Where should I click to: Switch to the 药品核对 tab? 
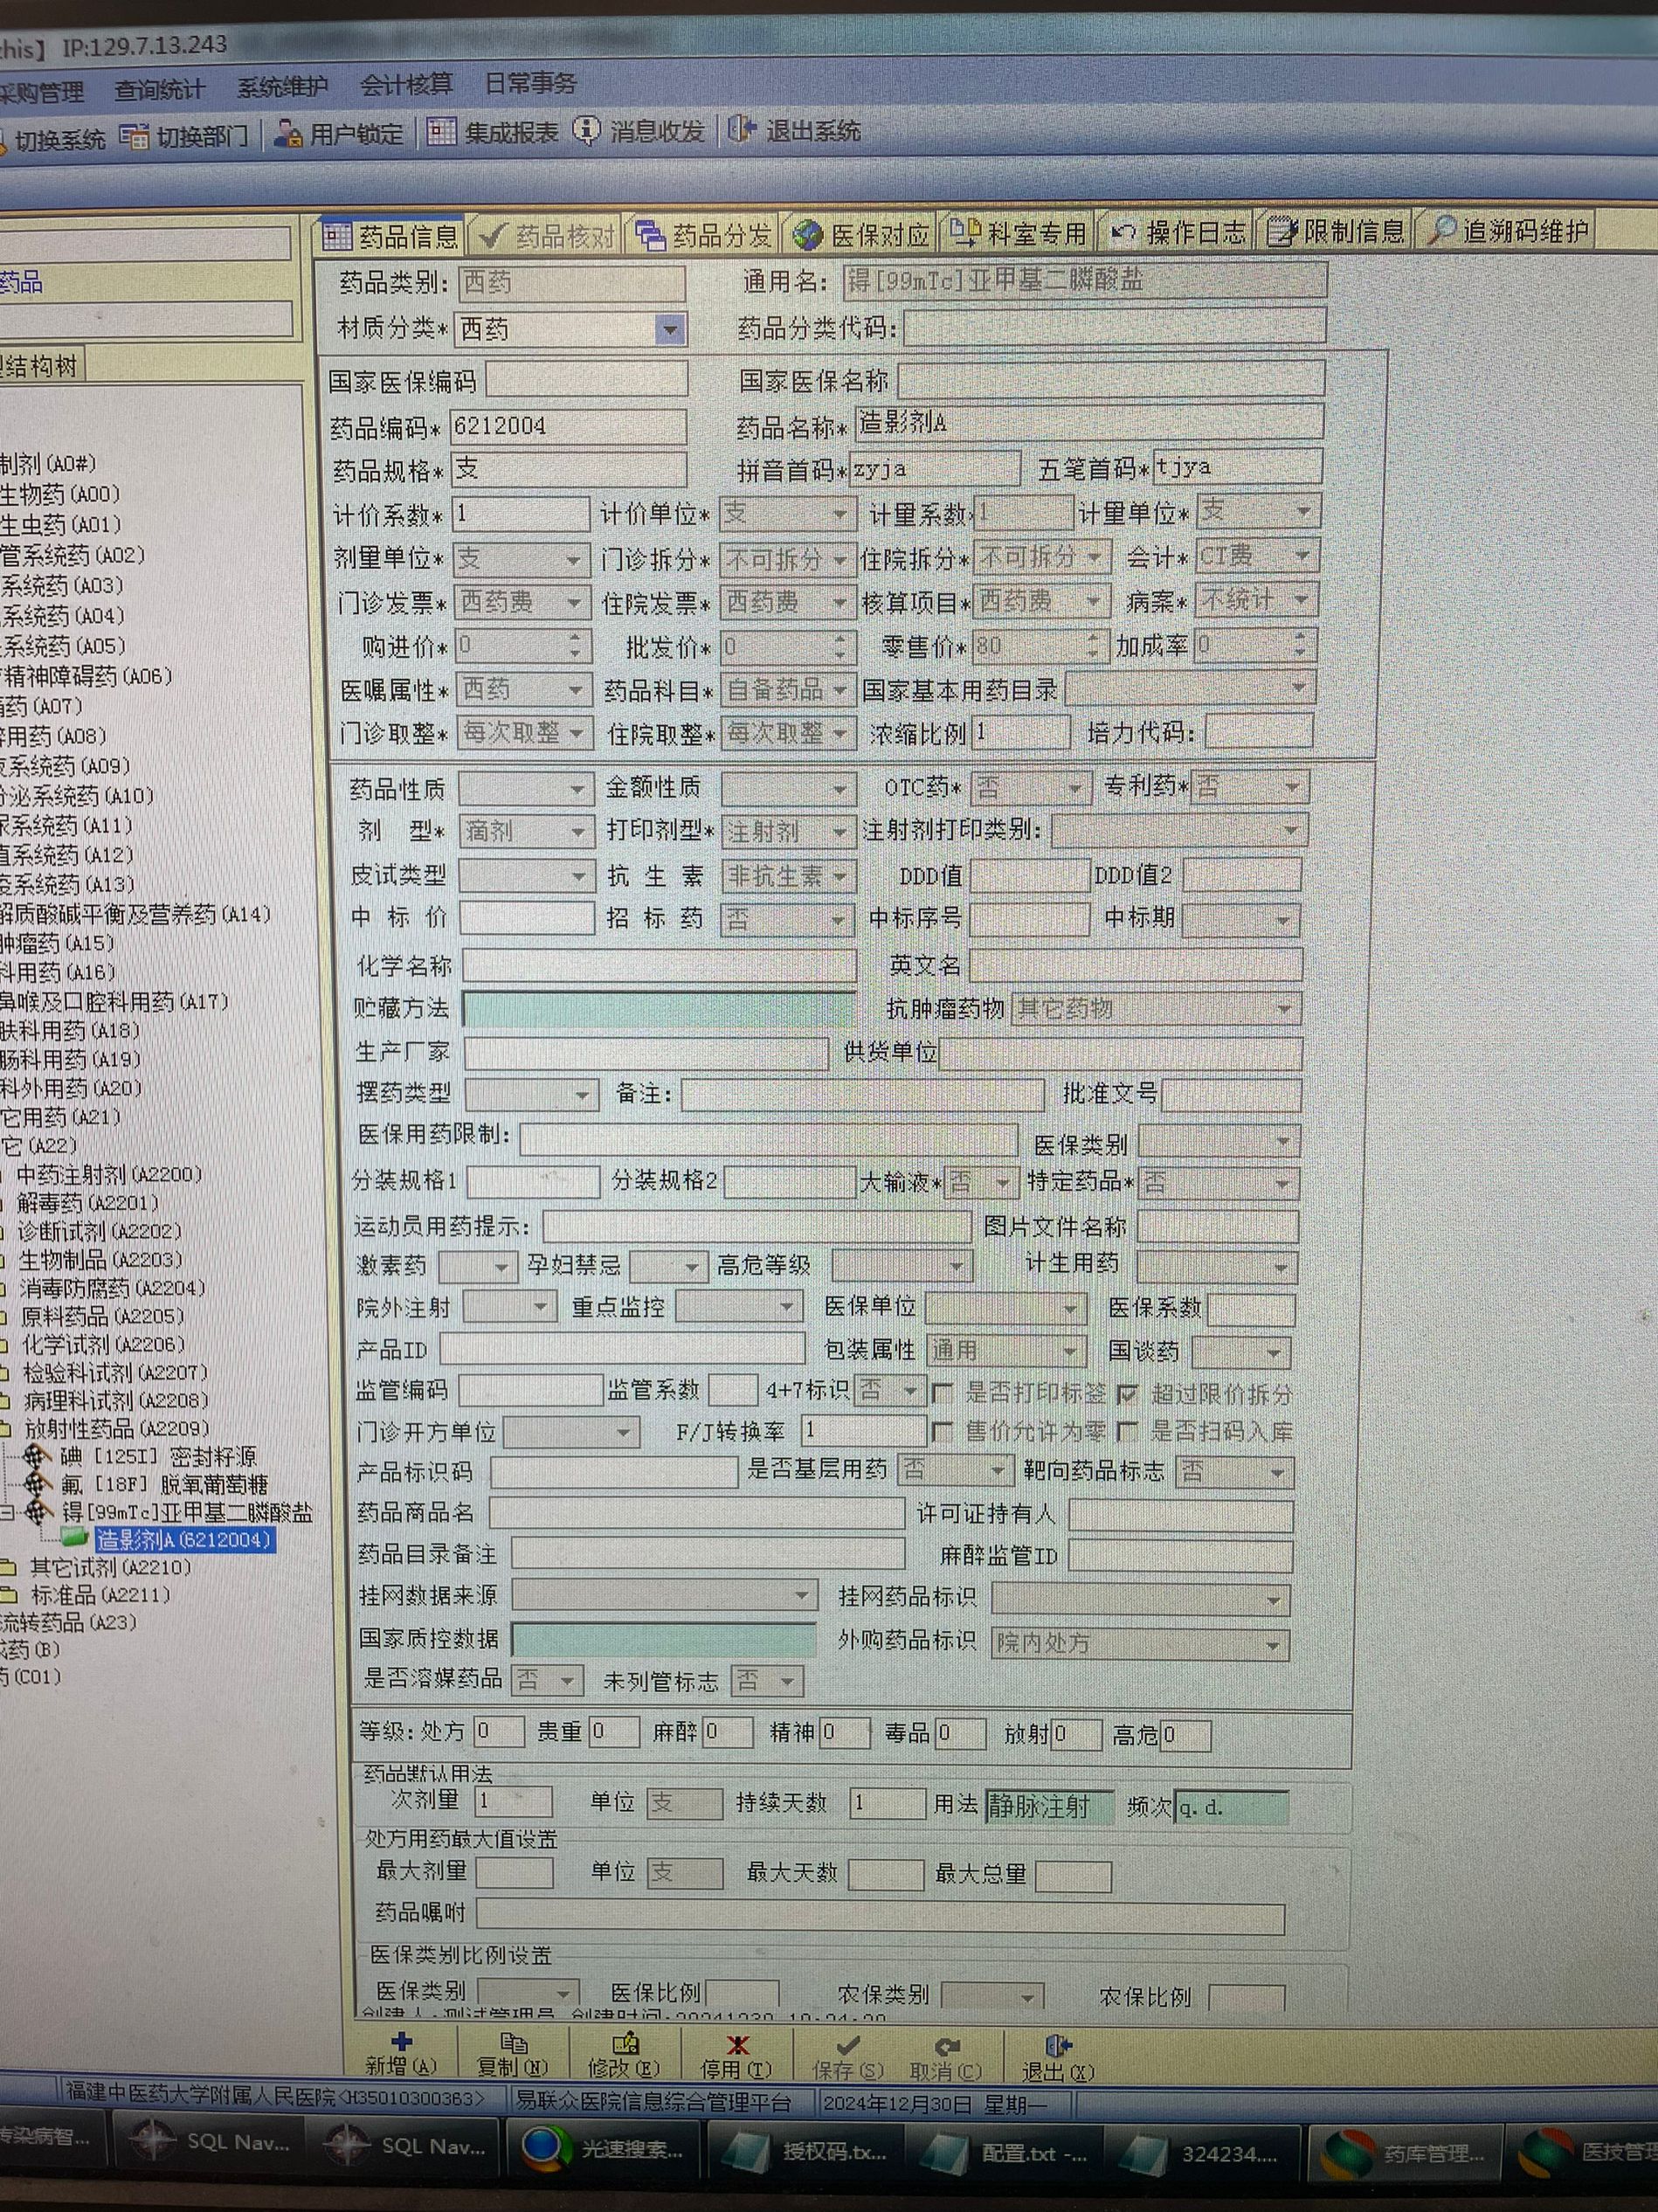[546, 237]
